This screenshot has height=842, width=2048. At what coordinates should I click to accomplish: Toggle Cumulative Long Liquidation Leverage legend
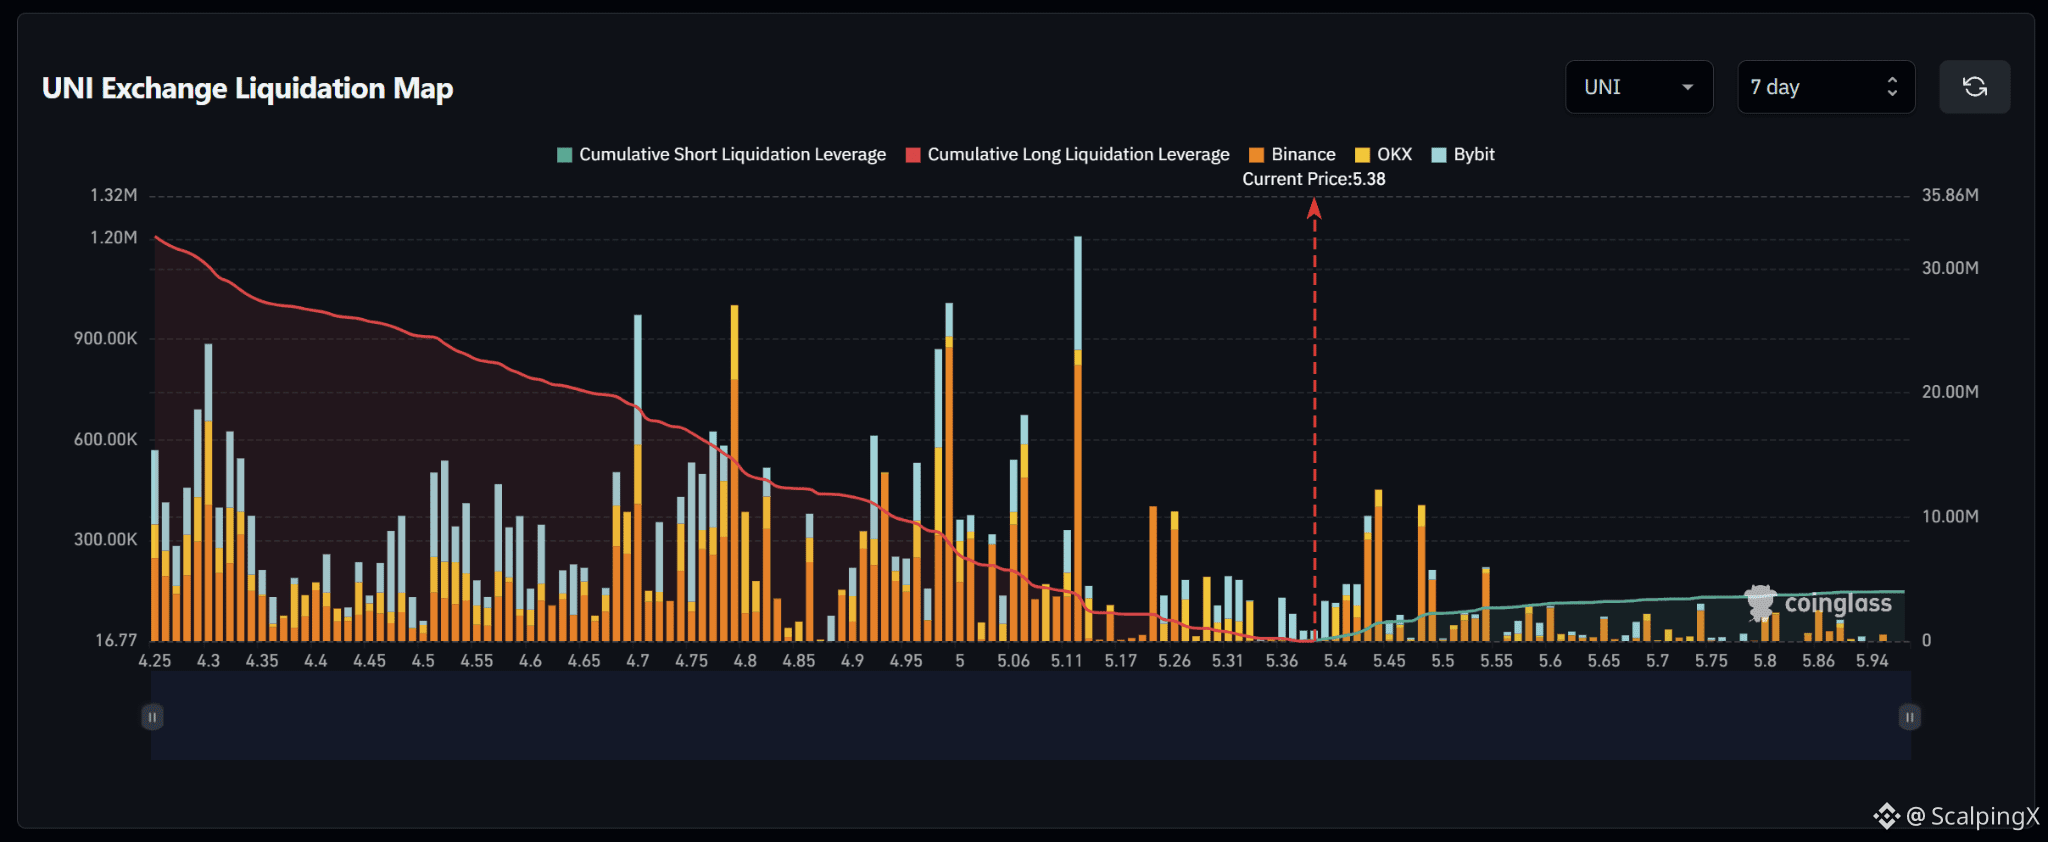[x=1067, y=154]
